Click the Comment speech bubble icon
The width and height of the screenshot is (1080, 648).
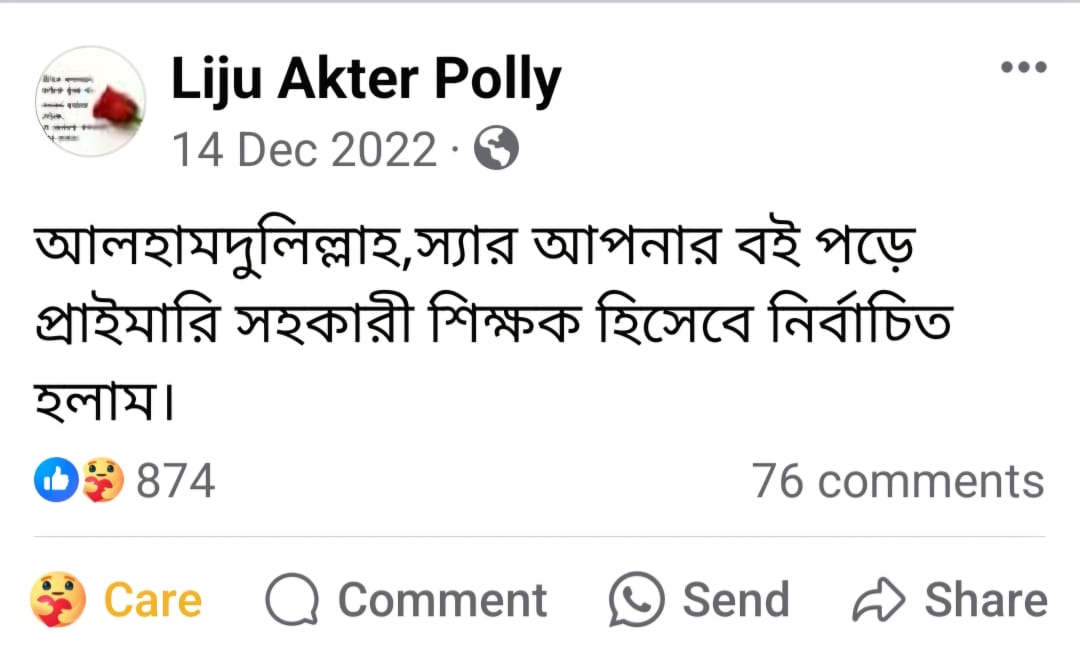coord(292,601)
